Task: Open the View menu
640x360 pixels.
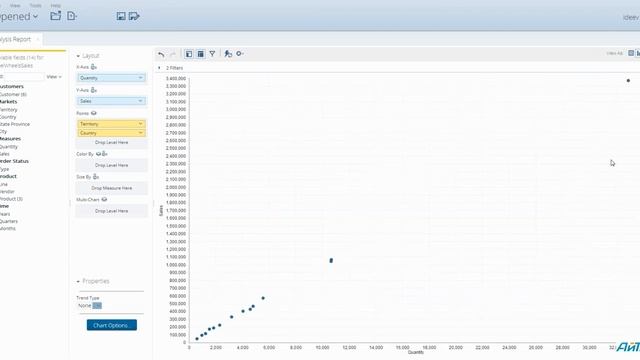Action: point(15,5)
